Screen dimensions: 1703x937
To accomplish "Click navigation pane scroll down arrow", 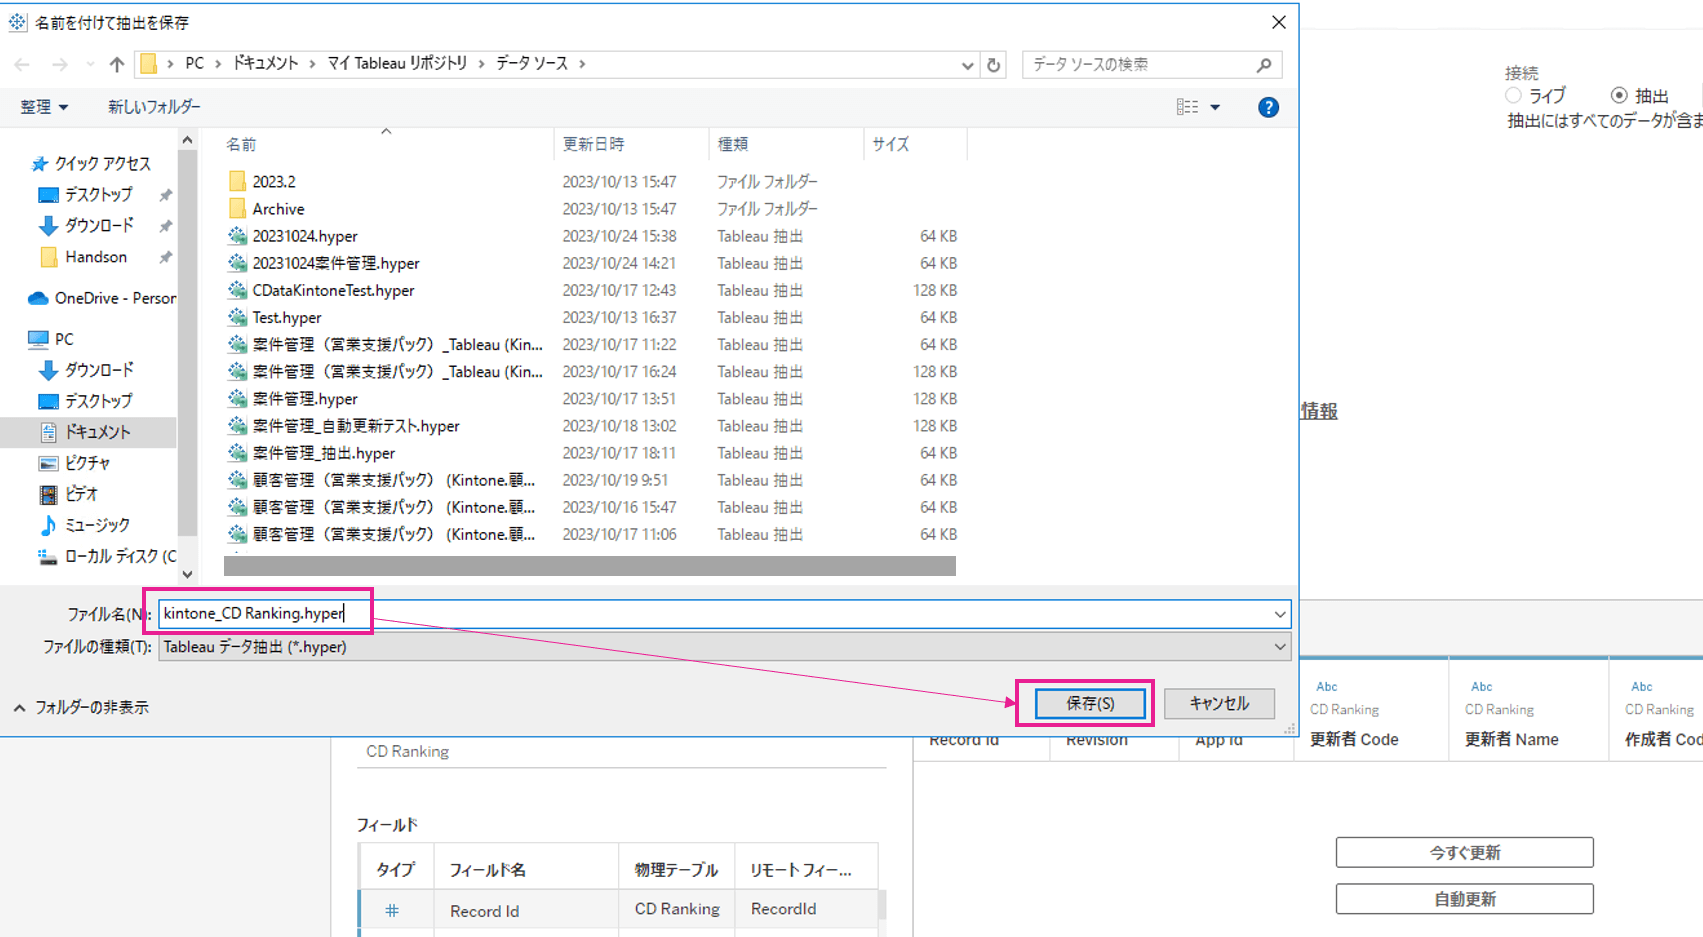I will (x=187, y=575).
